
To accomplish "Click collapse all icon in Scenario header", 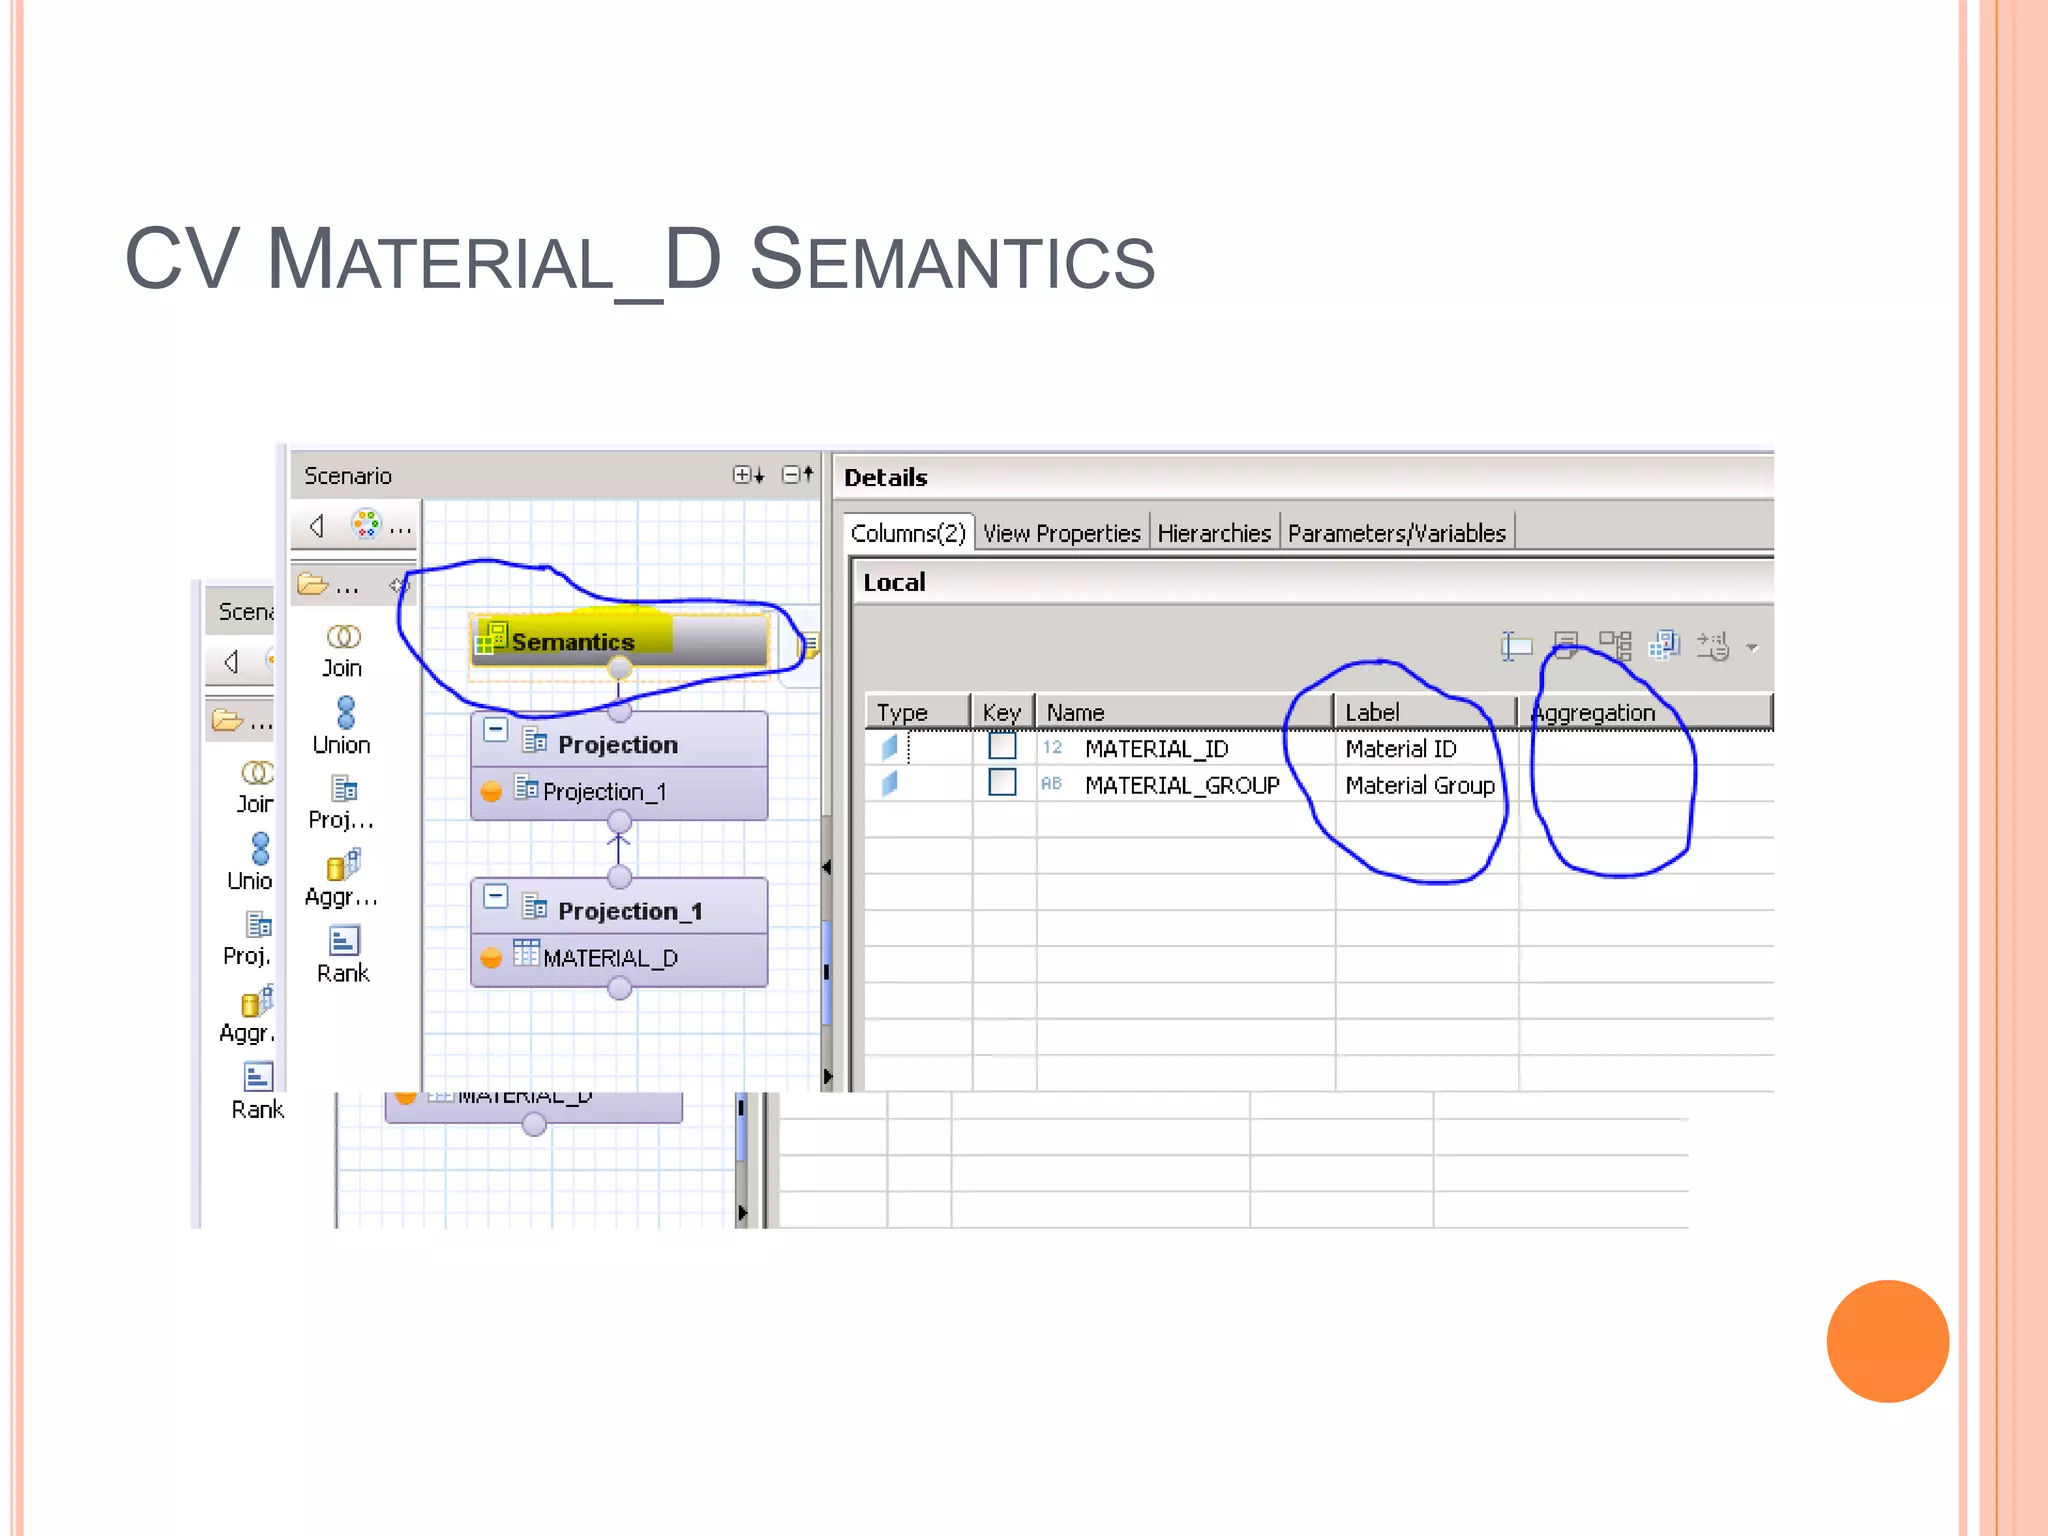I will tap(797, 474).
